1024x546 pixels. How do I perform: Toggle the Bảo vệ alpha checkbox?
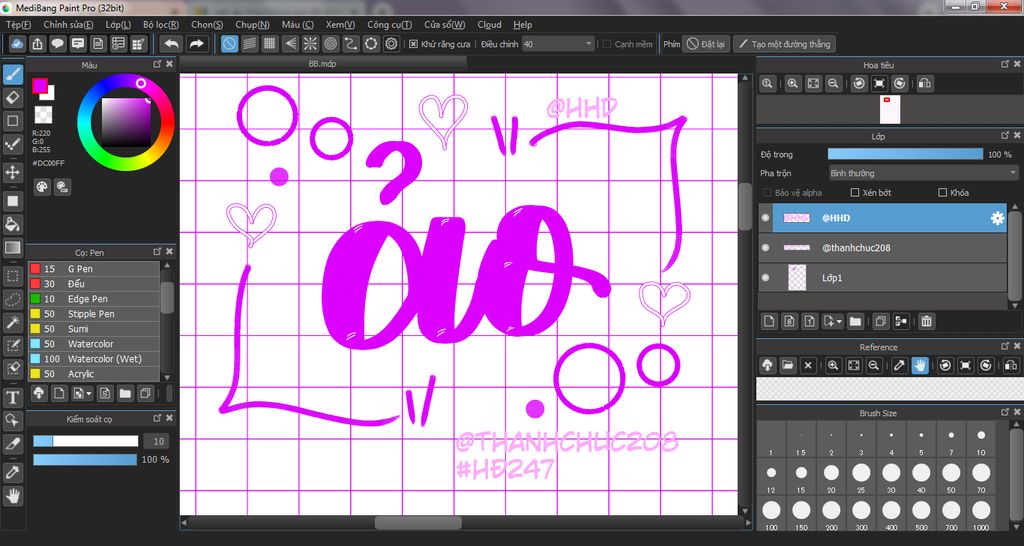coord(767,193)
